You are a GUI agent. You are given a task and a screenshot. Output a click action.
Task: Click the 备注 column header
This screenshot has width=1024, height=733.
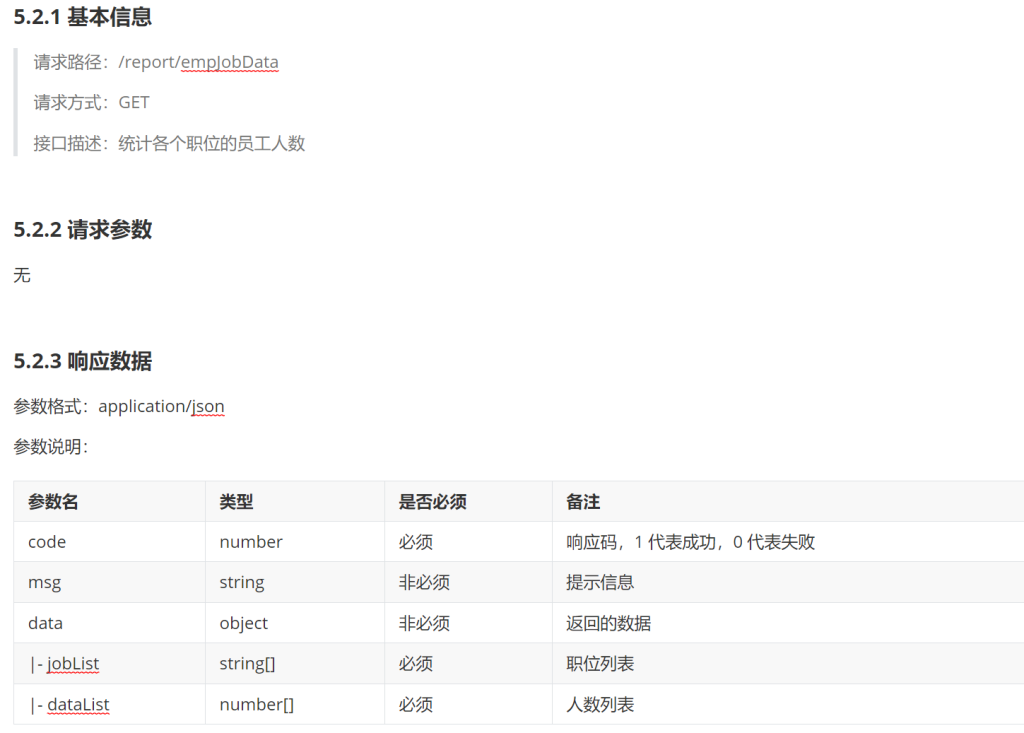583,502
